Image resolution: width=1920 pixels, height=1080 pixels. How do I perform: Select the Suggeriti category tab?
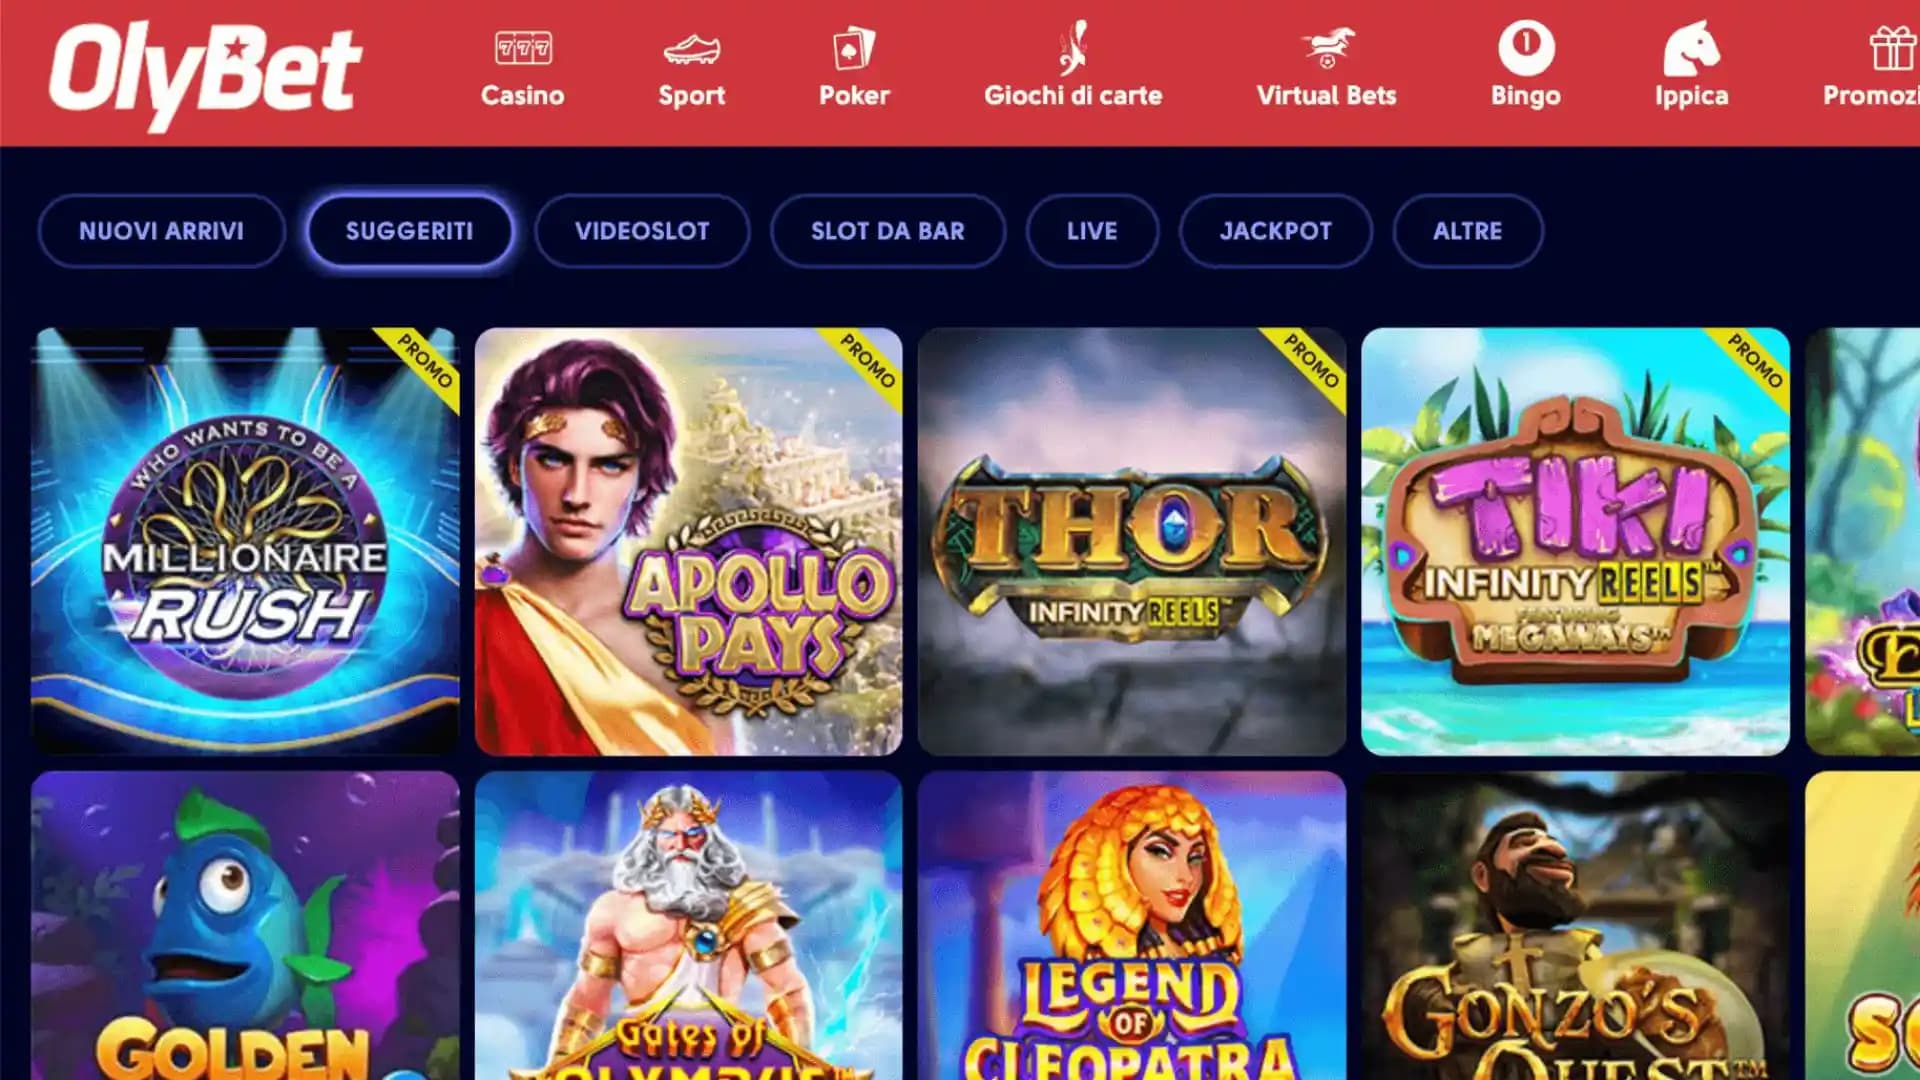click(x=410, y=231)
